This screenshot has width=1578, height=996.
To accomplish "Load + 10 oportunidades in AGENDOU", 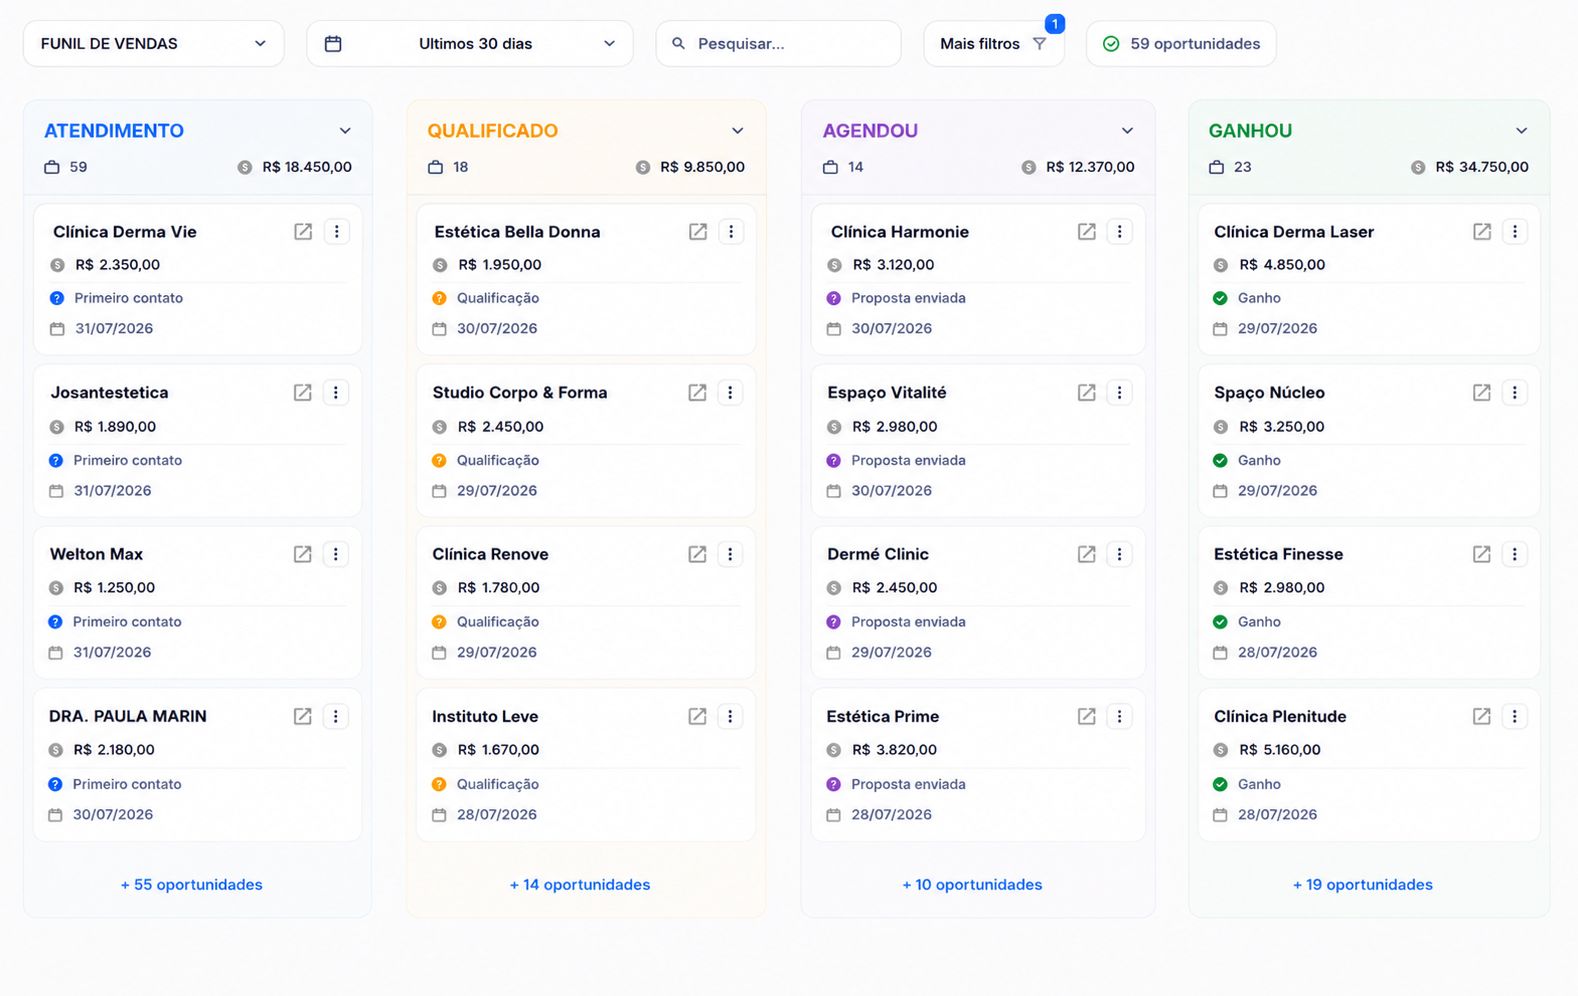I will click(x=972, y=885).
